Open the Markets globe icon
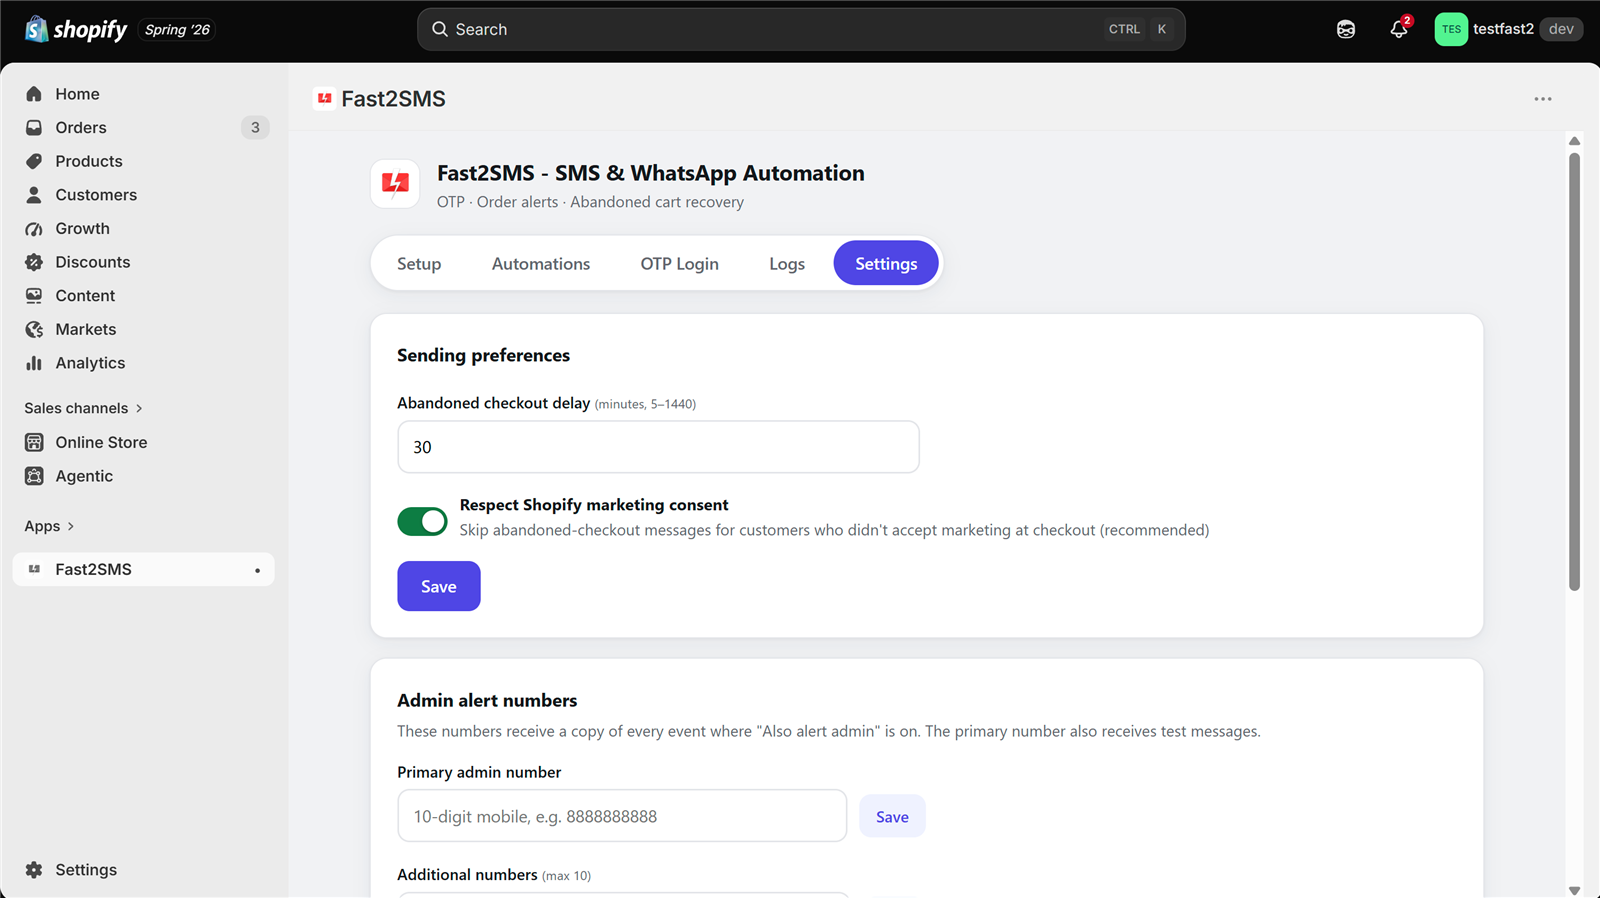This screenshot has height=898, width=1600. [x=34, y=330]
